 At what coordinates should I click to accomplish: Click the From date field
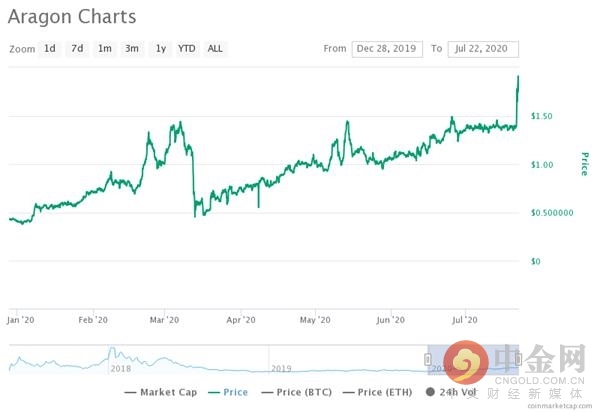click(x=387, y=48)
